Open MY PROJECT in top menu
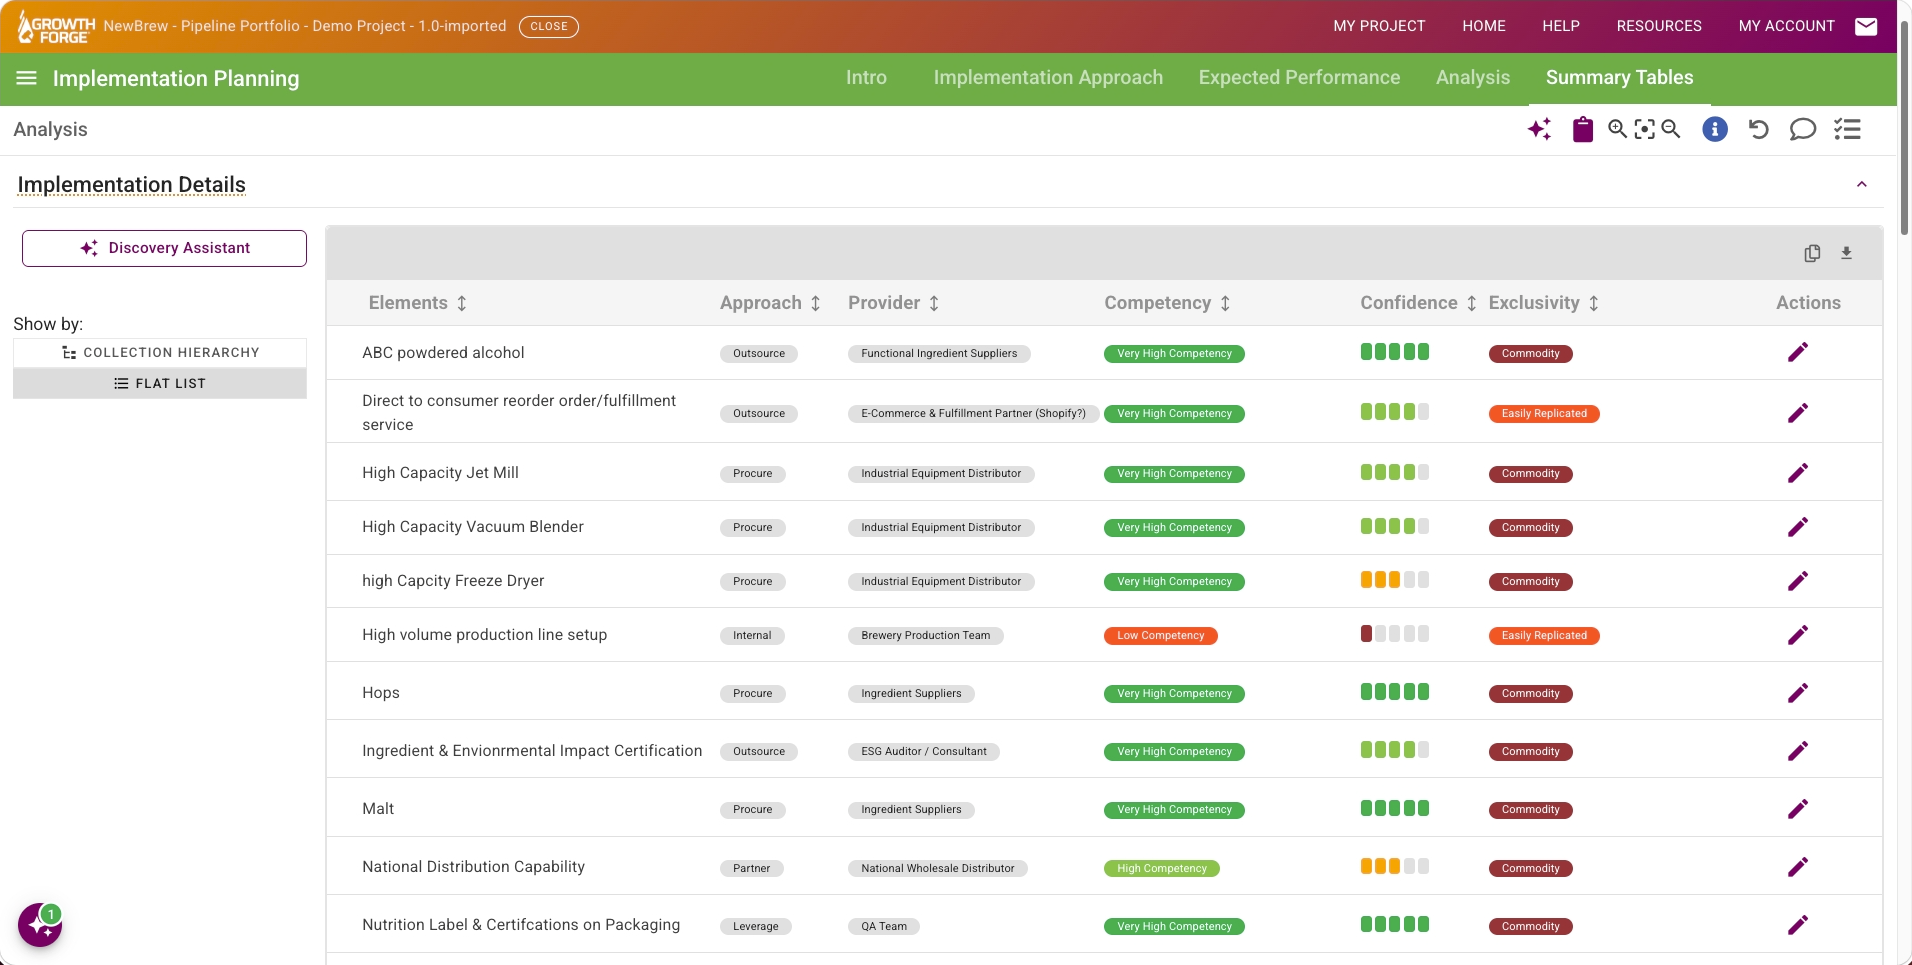 point(1379,26)
